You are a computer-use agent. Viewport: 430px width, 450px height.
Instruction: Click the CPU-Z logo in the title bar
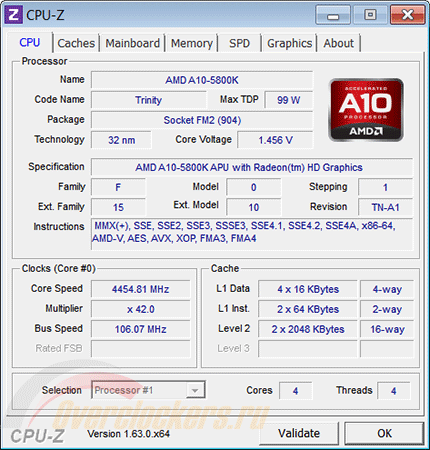(14, 15)
